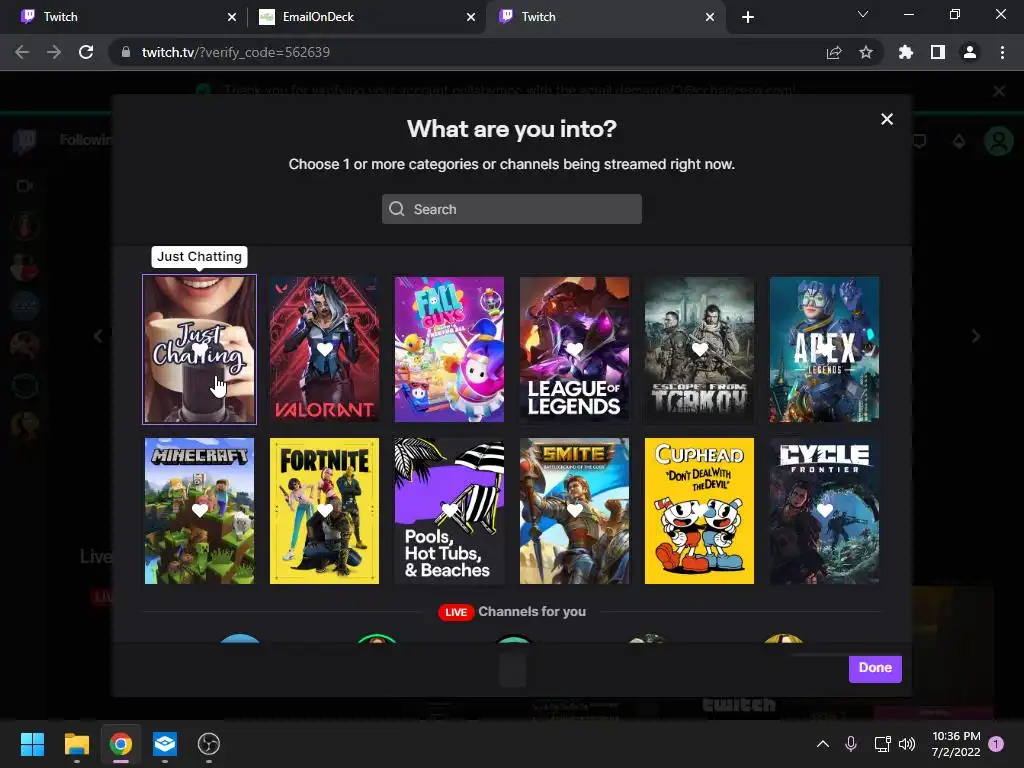Choose the Escape from Tarkov card
The height and width of the screenshot is (768, 1024).
(x=699, y=349)
